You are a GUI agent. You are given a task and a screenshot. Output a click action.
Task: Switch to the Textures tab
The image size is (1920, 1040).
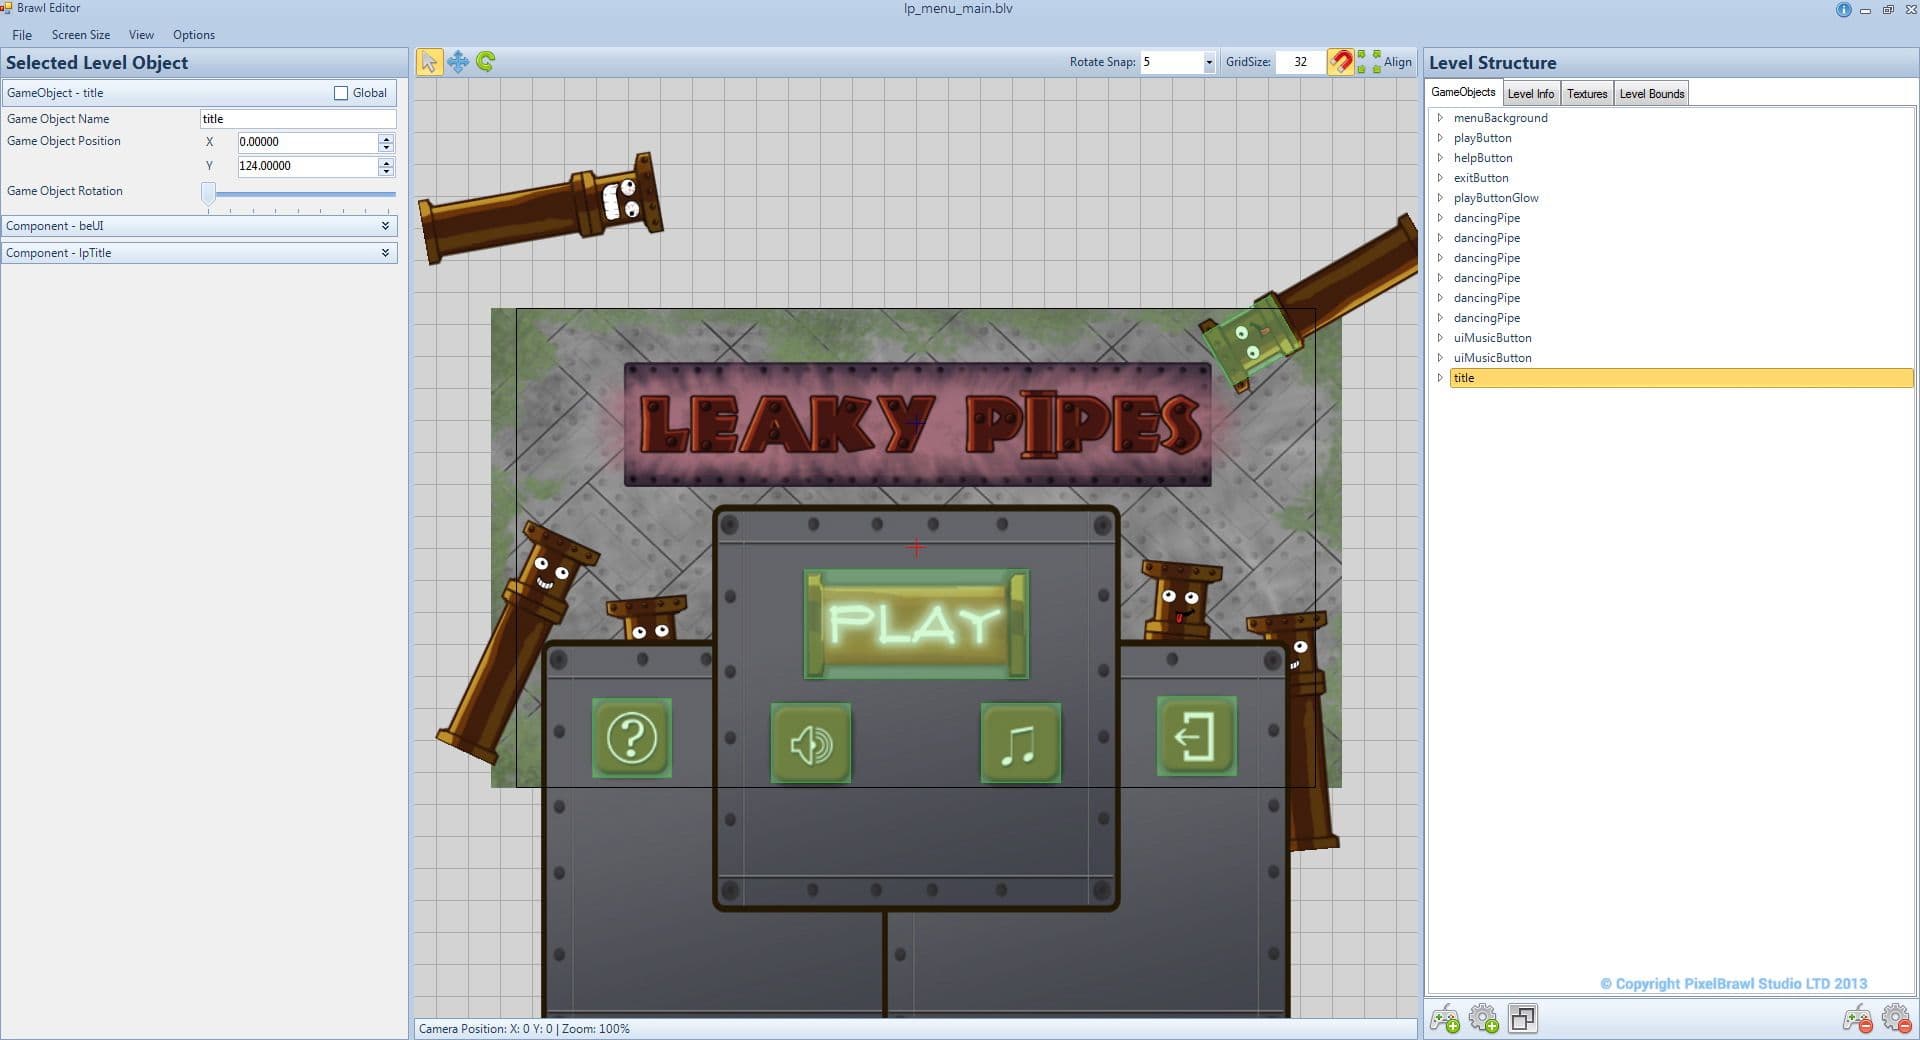(1587, 94)
